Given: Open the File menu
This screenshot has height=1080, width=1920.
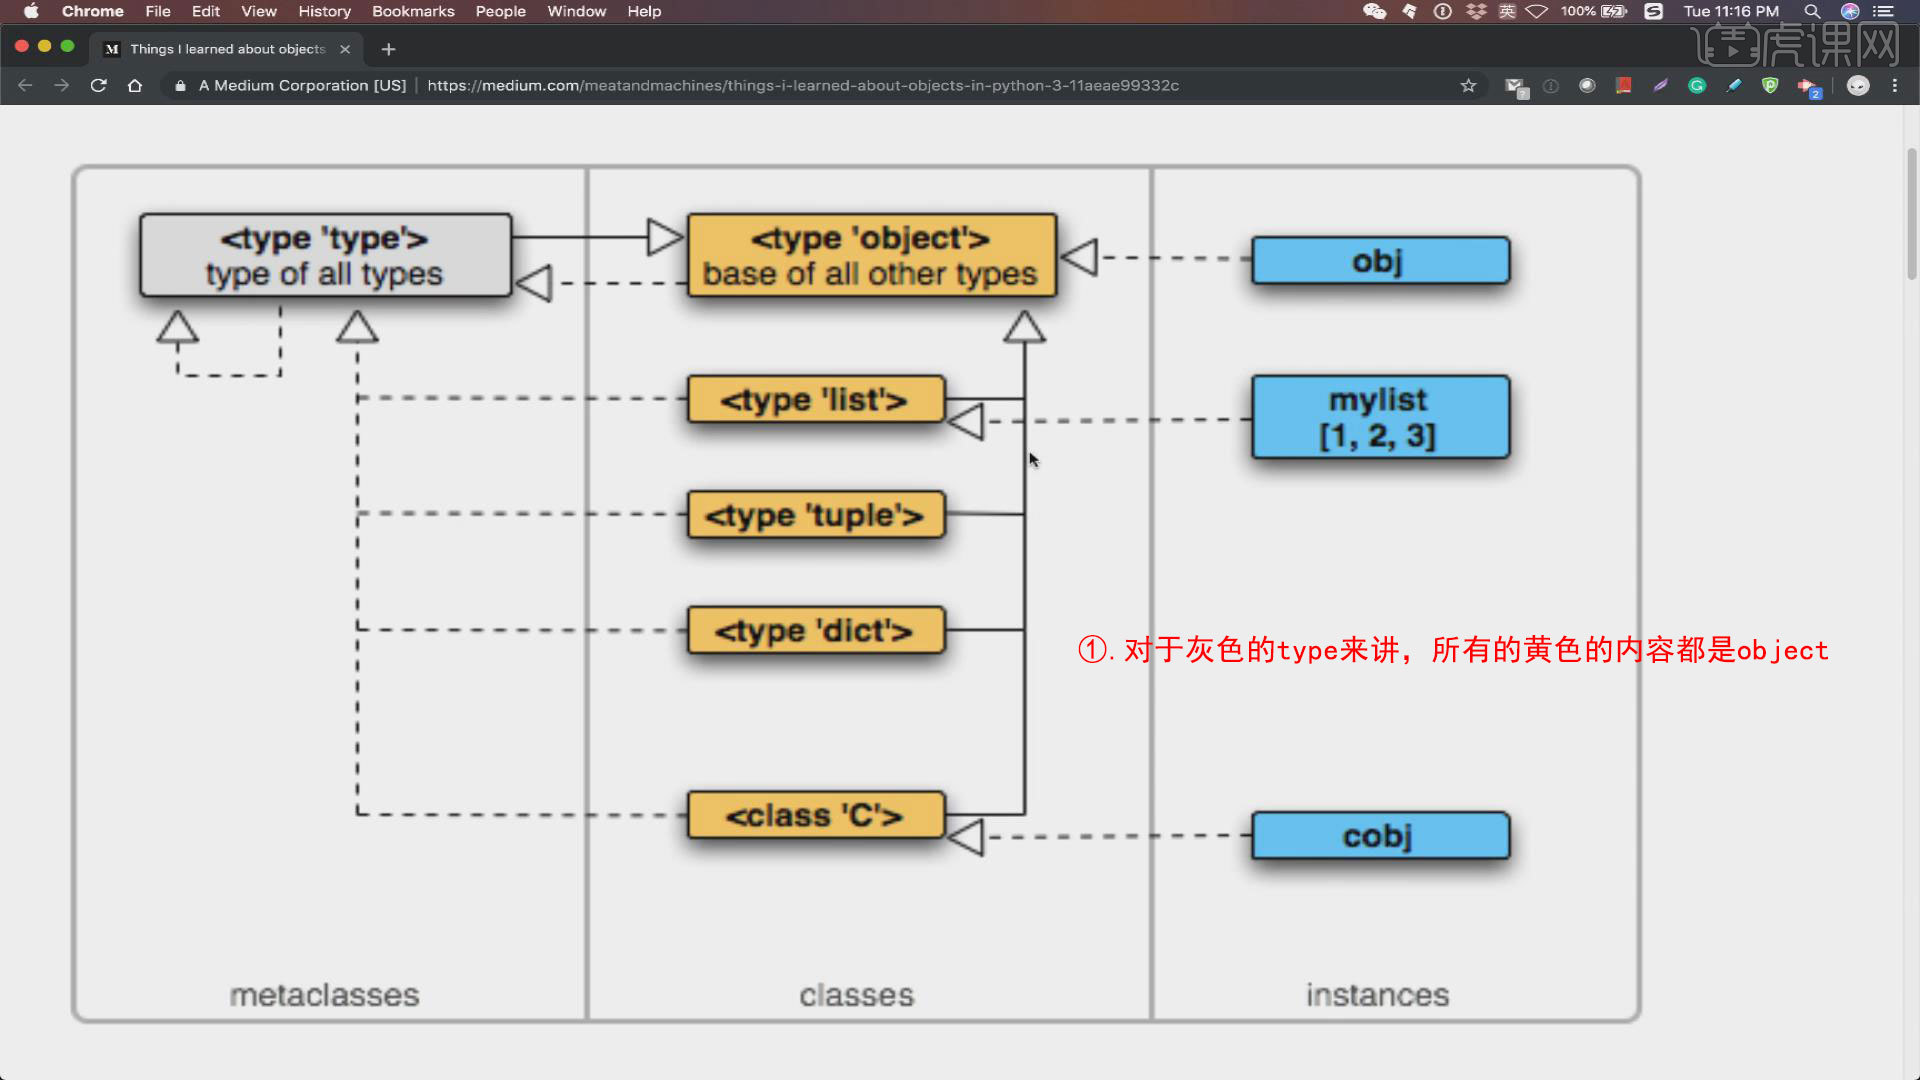Looking at the screenshot, I should pos(158,11).
